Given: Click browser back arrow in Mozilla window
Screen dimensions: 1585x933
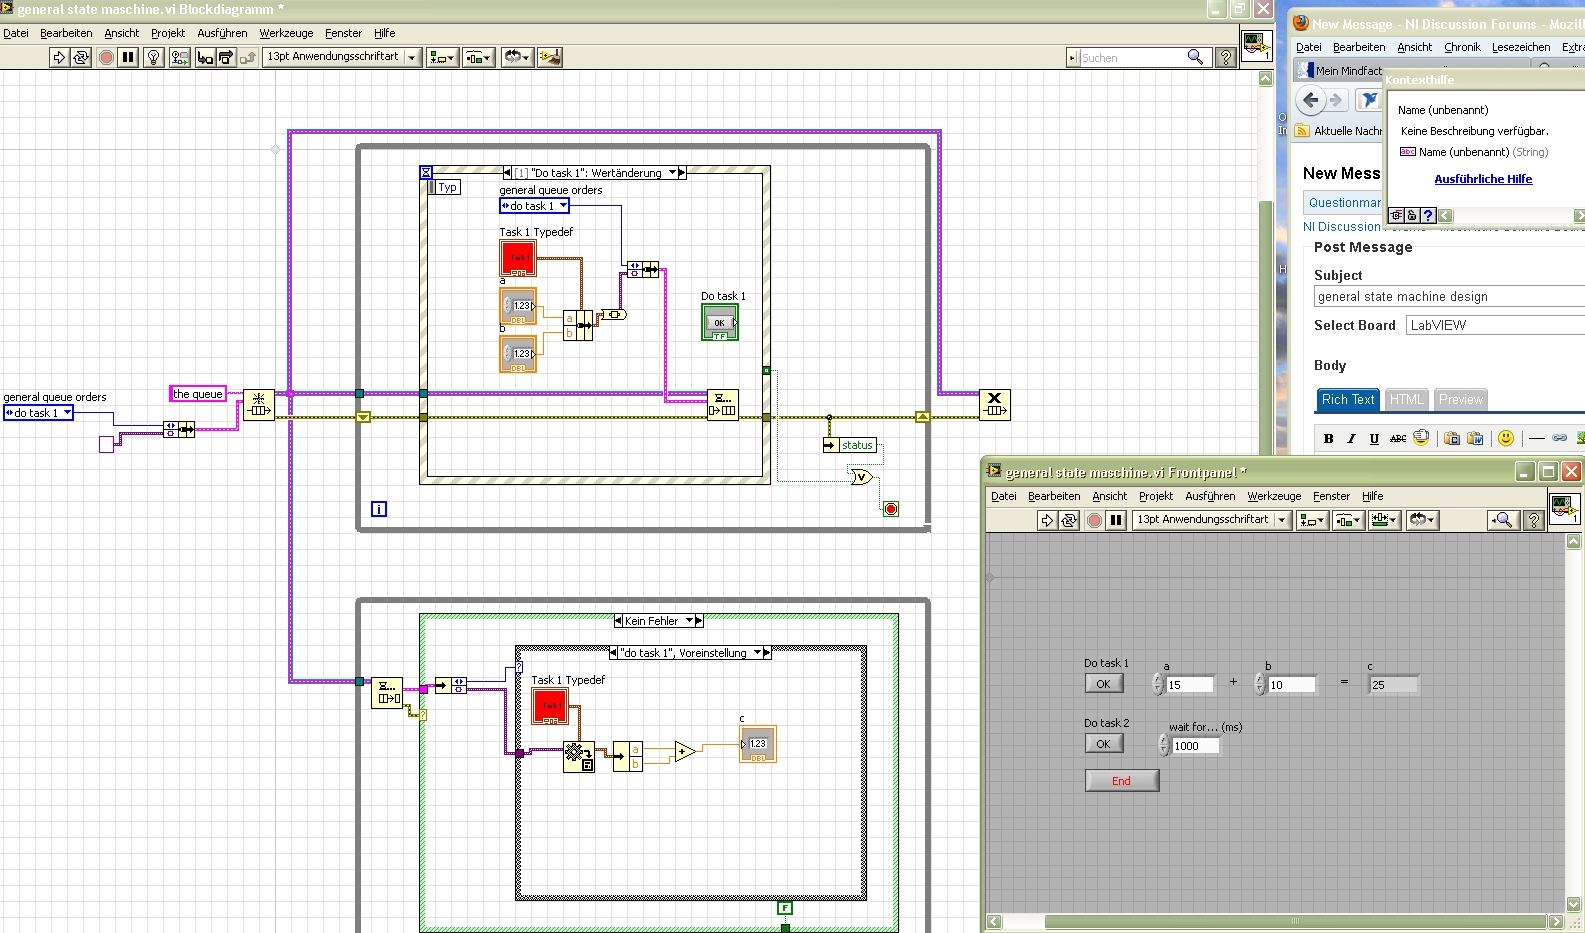Looking at the screenshot, I should tap(1311, 100).
